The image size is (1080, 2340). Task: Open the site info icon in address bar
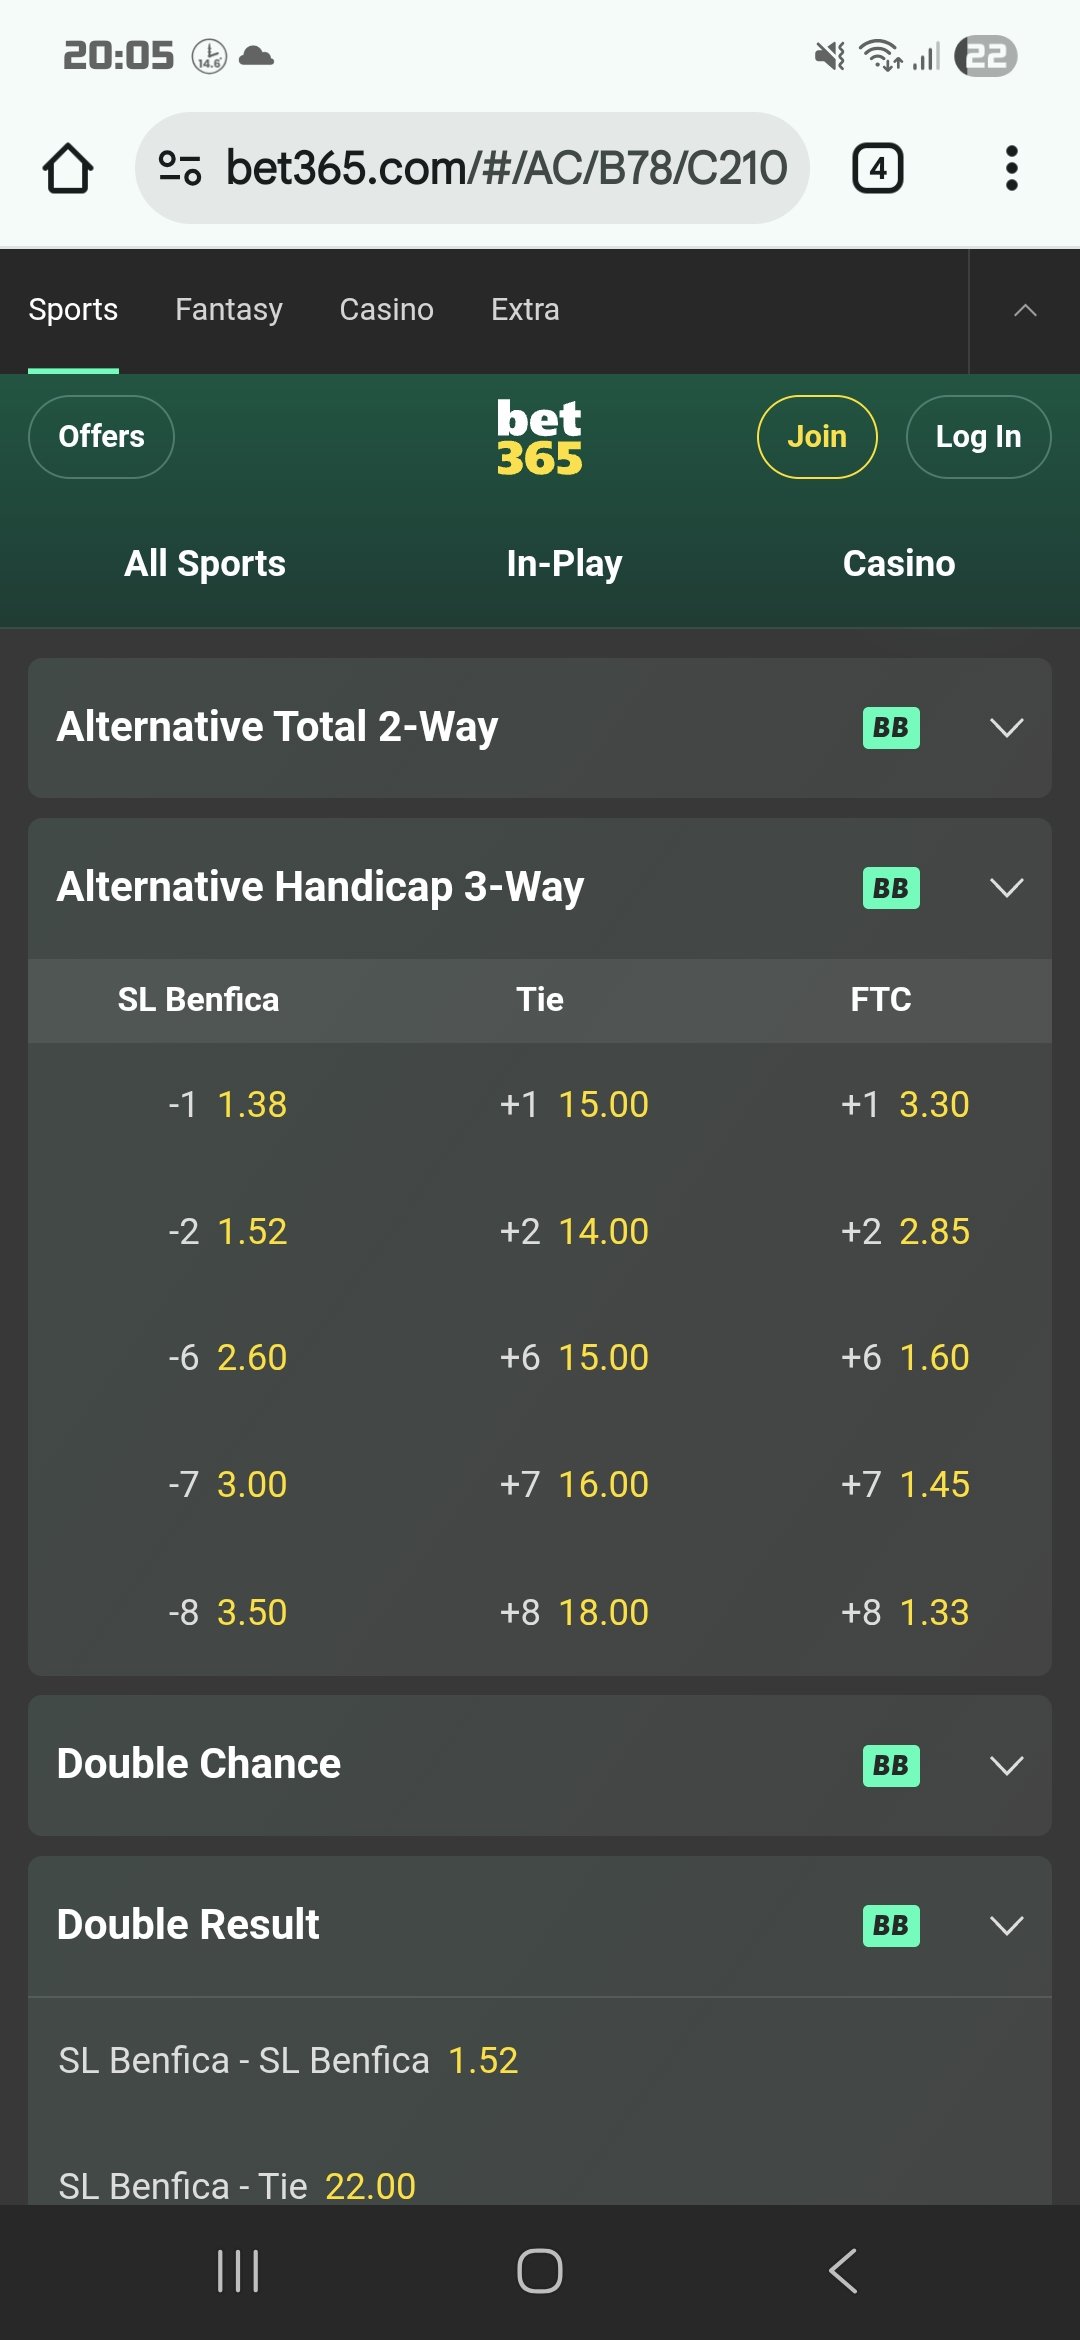coord(180,168)
